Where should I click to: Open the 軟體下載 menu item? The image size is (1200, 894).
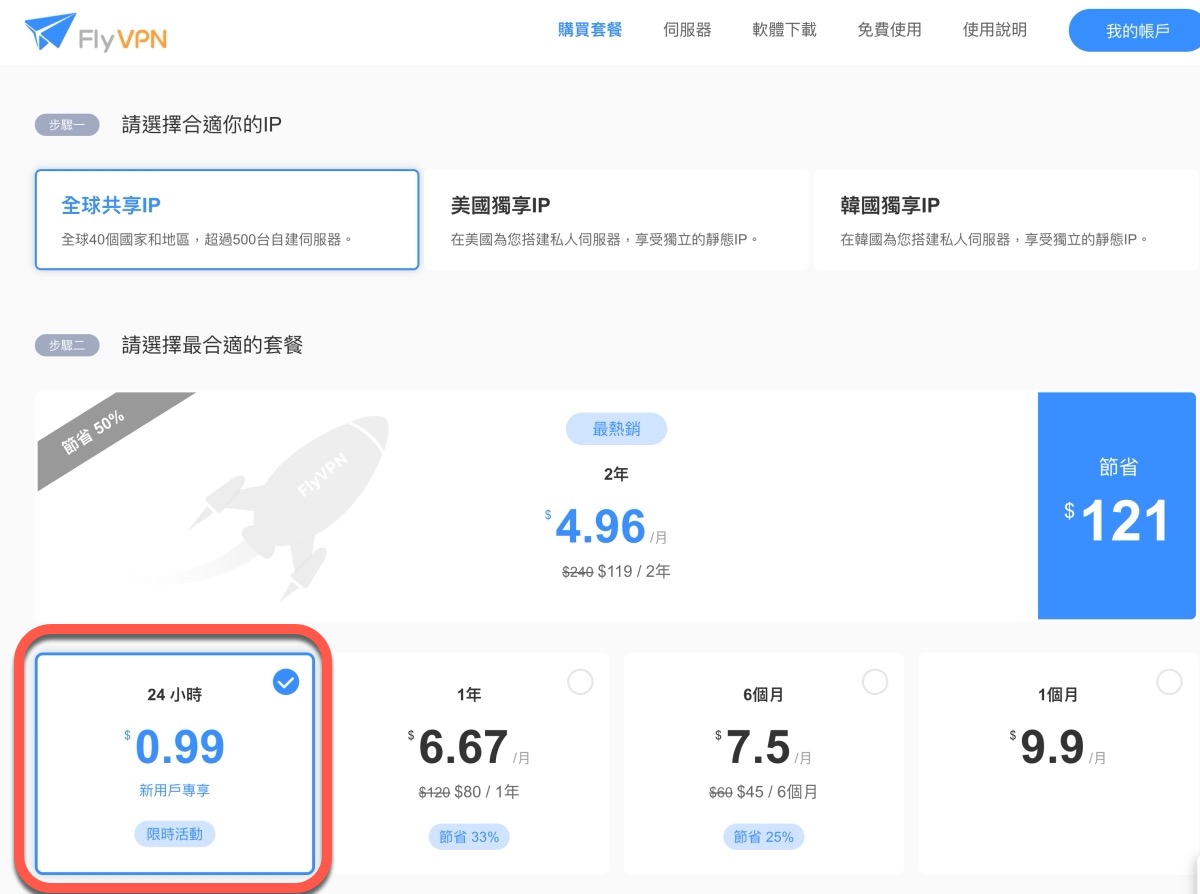coord(784,30)
